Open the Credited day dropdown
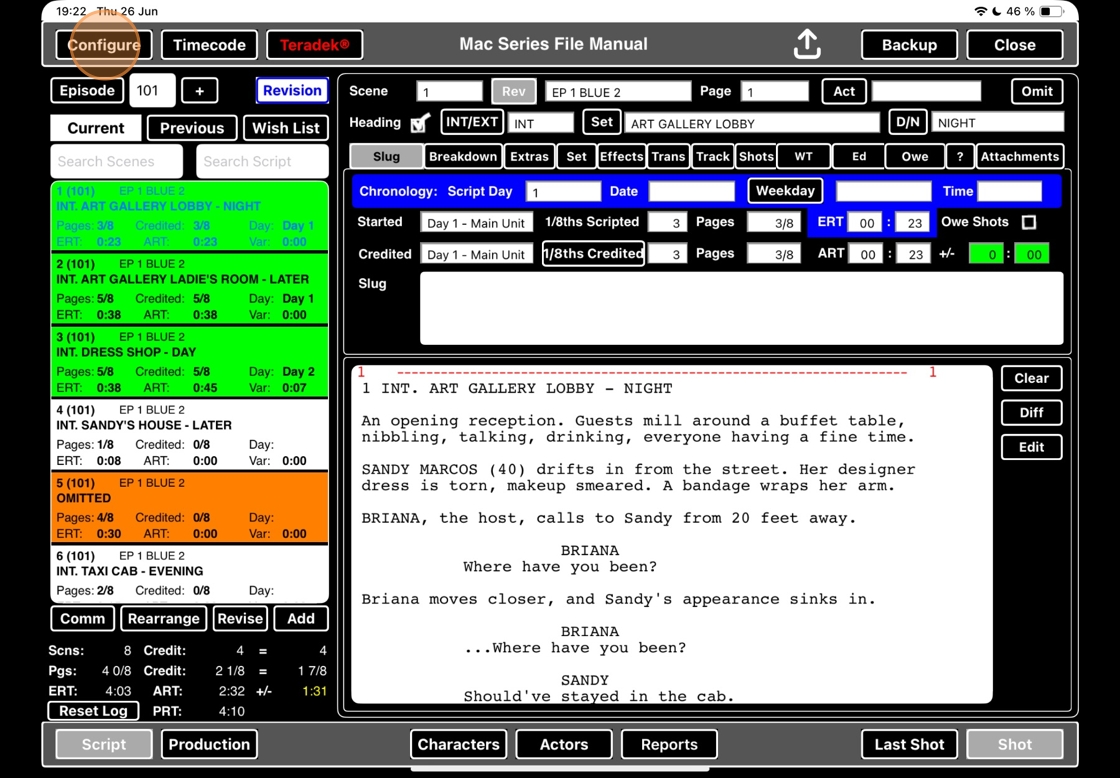This screenshot has height=778, width=1120. pos(476,254)
